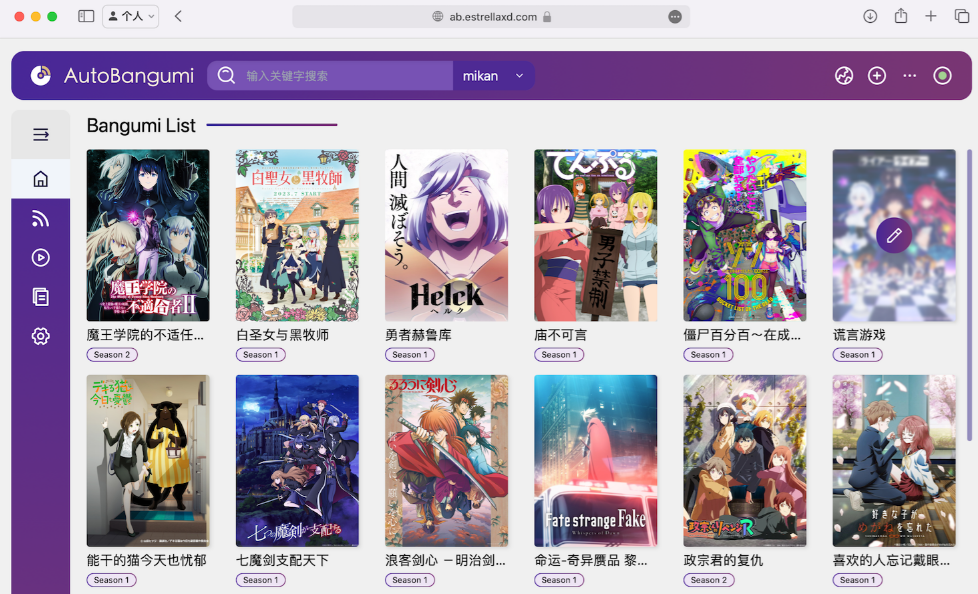The width and height of the screenshot is (978, 594).
Task: Click the page options ellipsis in address bar
Action: [675, 17]
